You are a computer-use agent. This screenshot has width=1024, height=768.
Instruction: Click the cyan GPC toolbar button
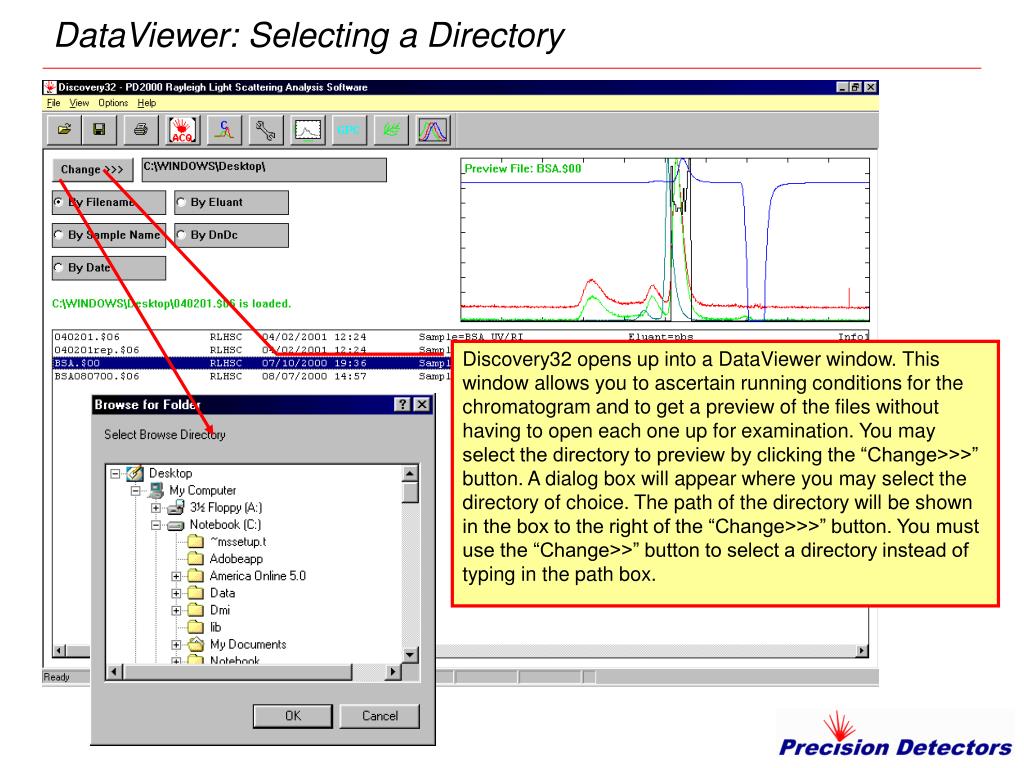point(349,129)
